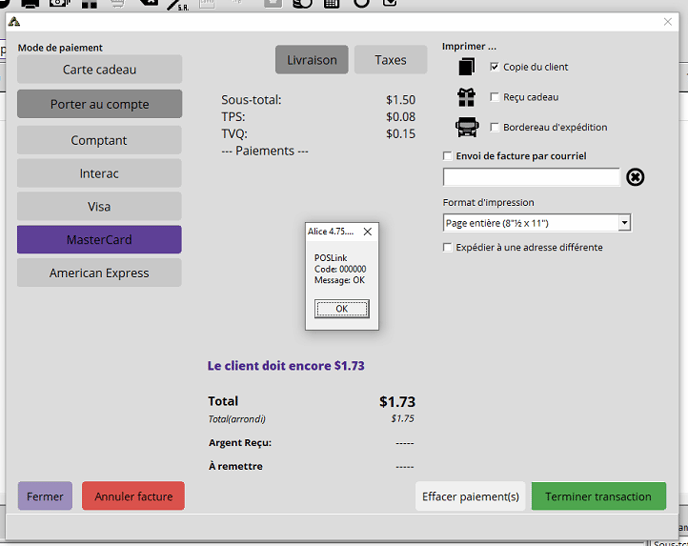
Task: Enable Expédier à une adresse différente
Action: [447, 248]
